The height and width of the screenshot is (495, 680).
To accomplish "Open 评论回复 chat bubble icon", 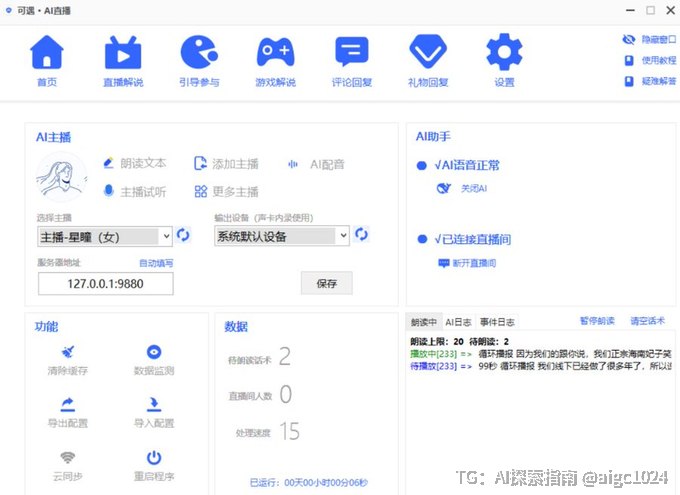I will point(352,52).
